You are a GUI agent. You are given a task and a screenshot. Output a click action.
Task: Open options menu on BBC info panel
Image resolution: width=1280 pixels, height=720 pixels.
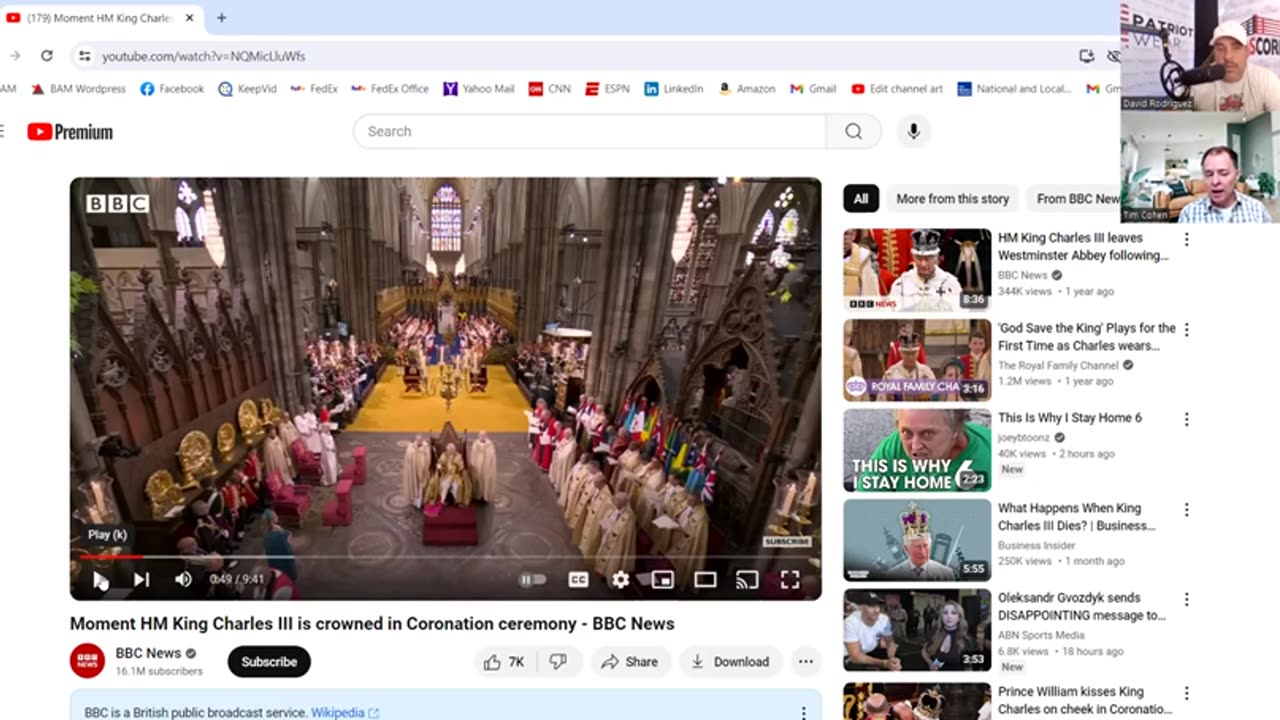pos(803,713)
